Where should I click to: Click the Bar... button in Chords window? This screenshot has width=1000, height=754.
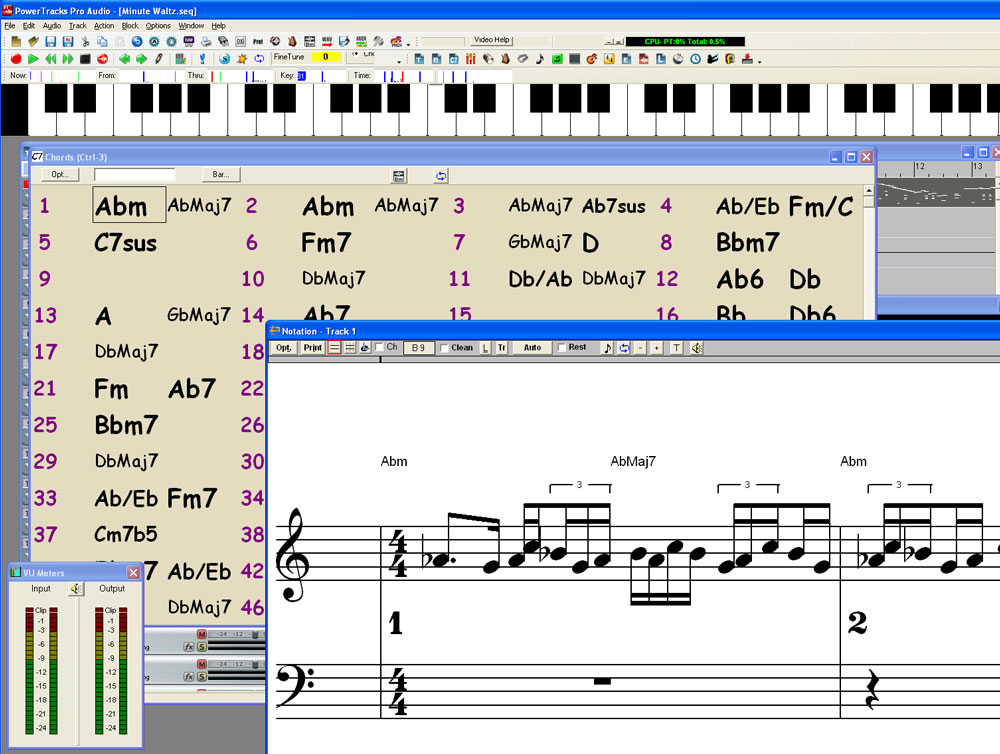(221, 174)
